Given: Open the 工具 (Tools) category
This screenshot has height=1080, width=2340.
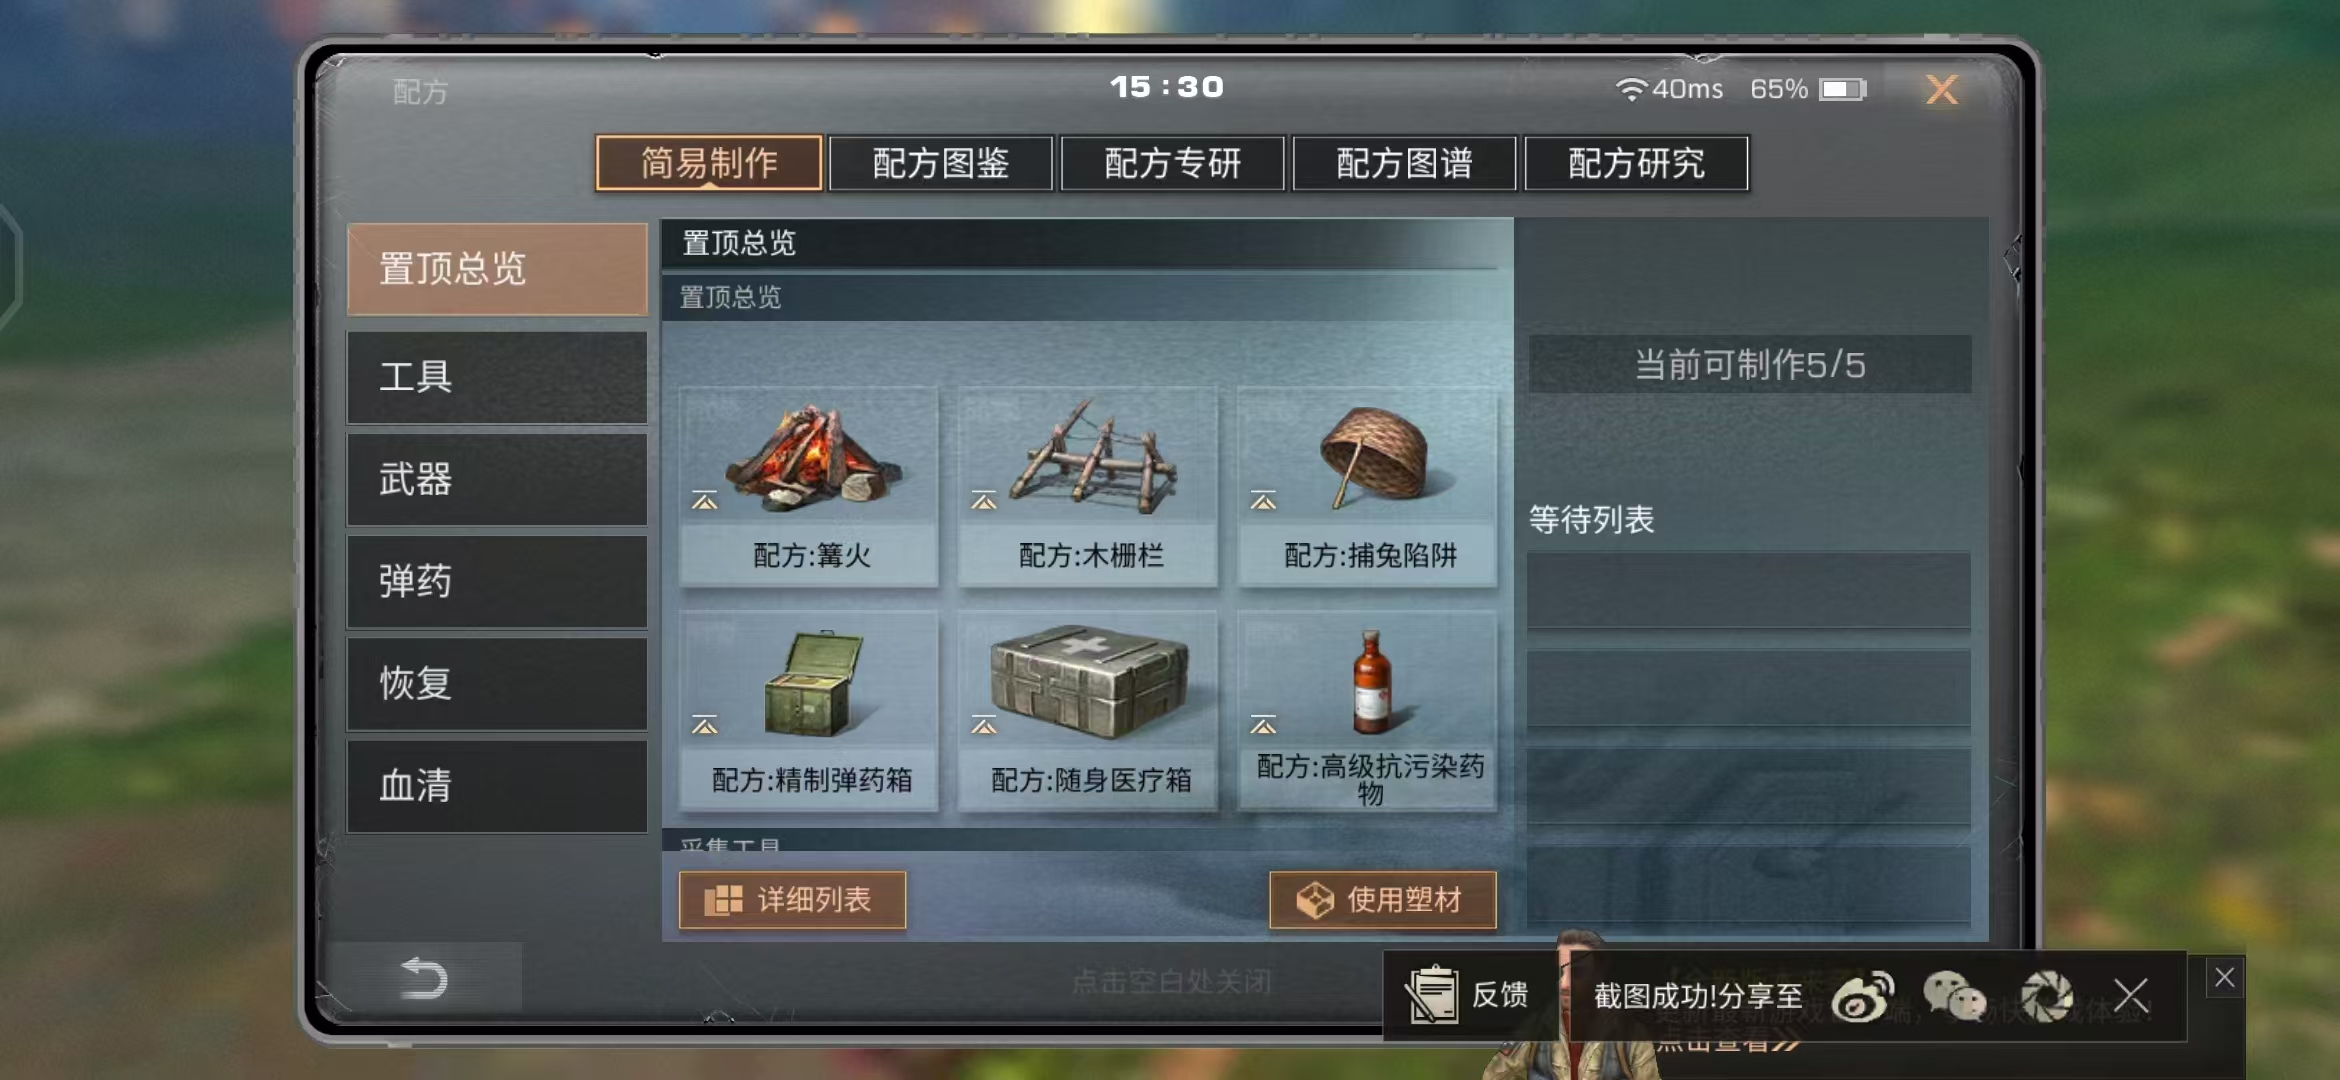Looking at the screenshot, I should [x=497, y=377].
